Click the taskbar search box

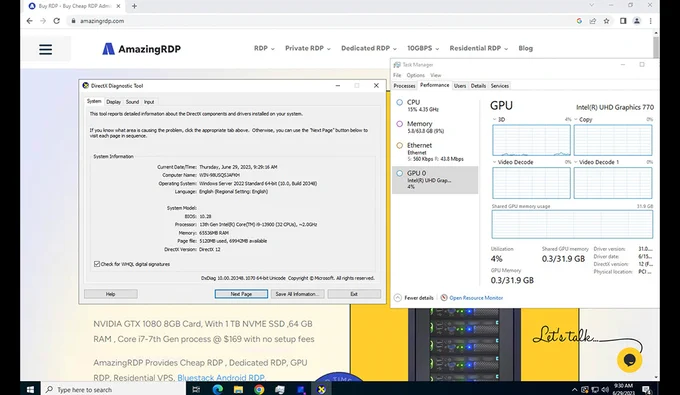tap(114, 389)
